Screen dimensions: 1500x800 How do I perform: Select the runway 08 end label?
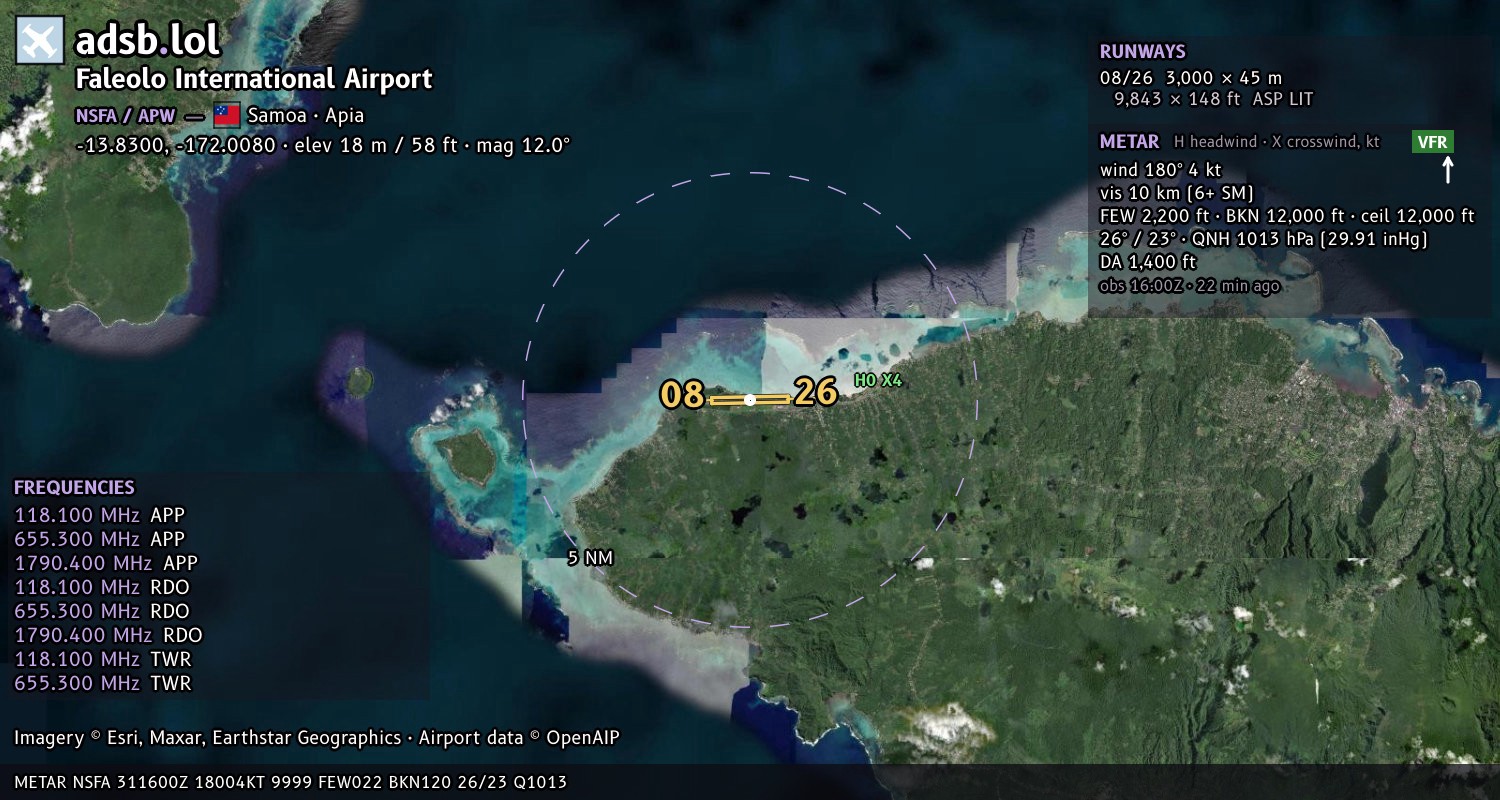click(x=682, y=395)
